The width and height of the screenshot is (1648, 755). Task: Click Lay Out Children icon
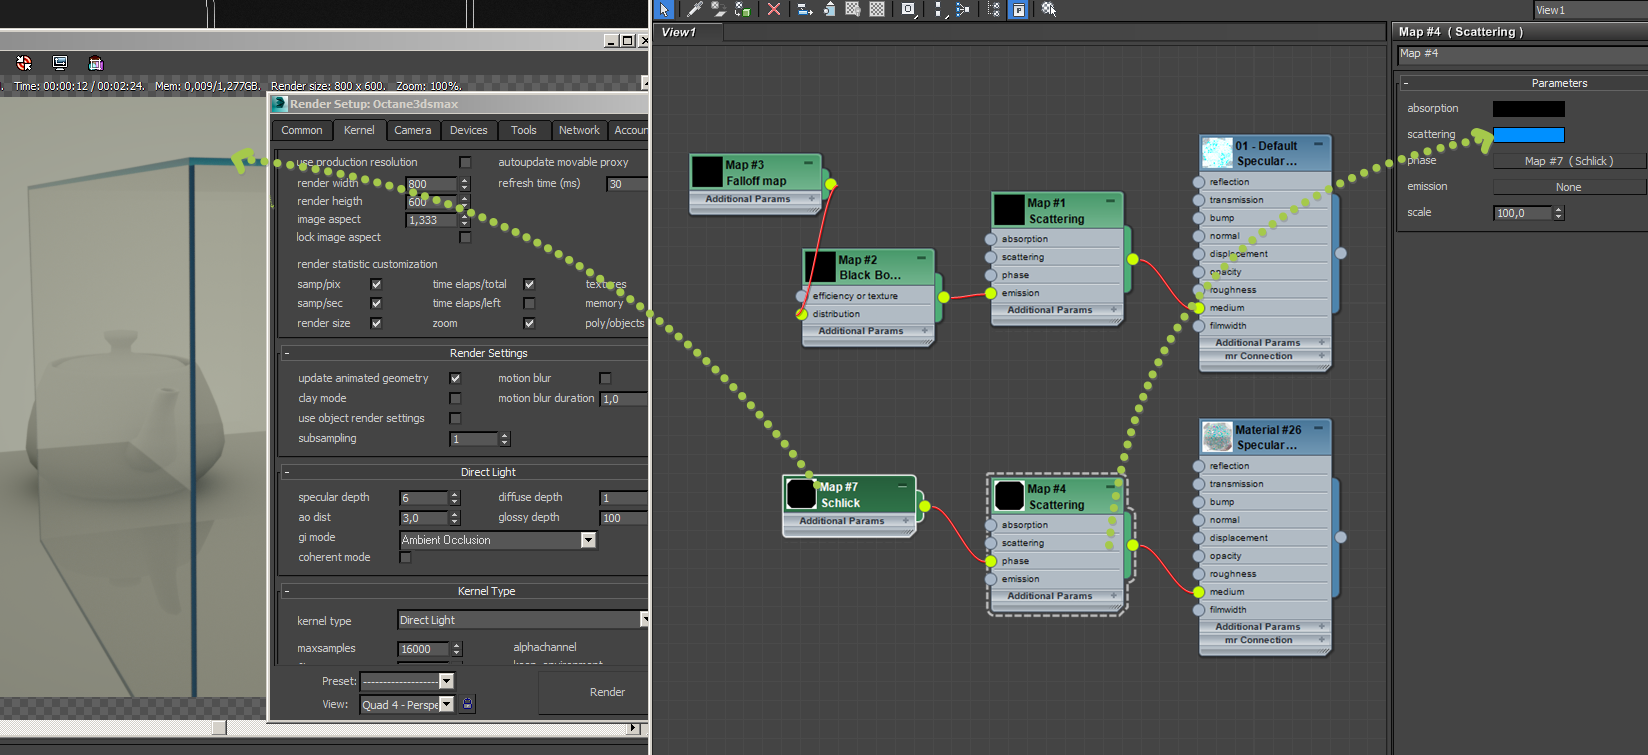962,9
